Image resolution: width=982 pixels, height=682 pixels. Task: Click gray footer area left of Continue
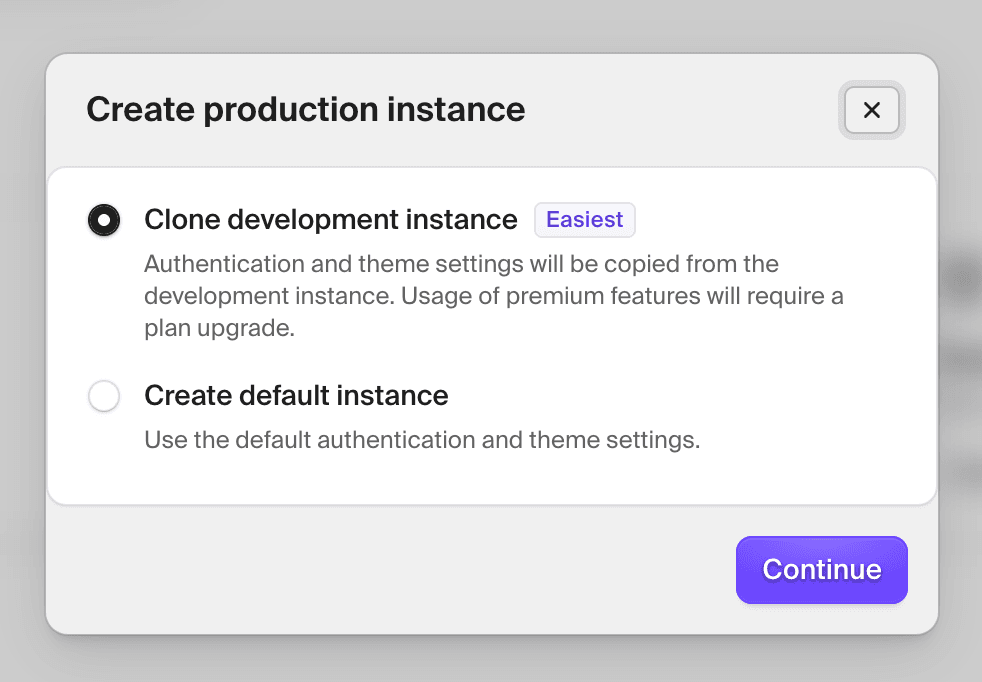coord(400,570)
